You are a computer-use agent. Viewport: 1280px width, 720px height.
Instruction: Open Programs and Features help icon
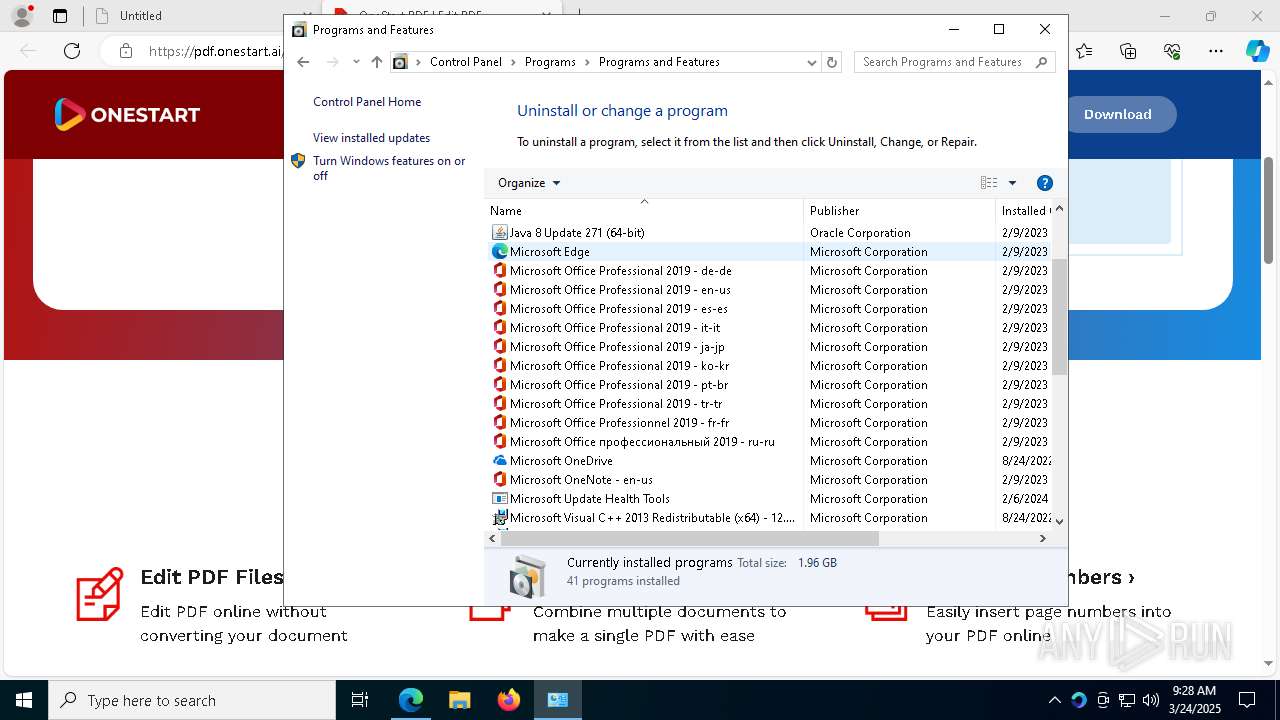[1045, 183]
